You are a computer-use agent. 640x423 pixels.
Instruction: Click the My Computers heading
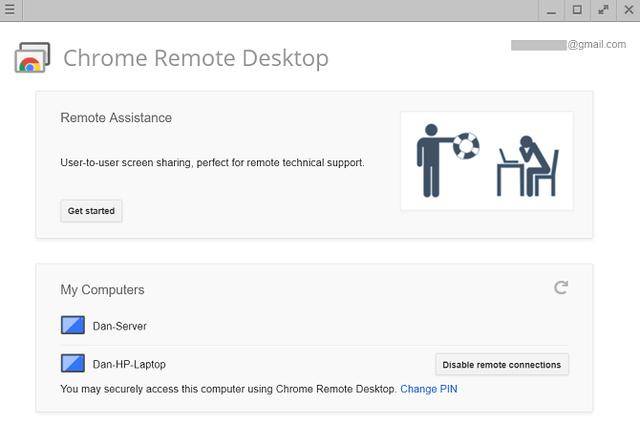click(x=102, y=290)
